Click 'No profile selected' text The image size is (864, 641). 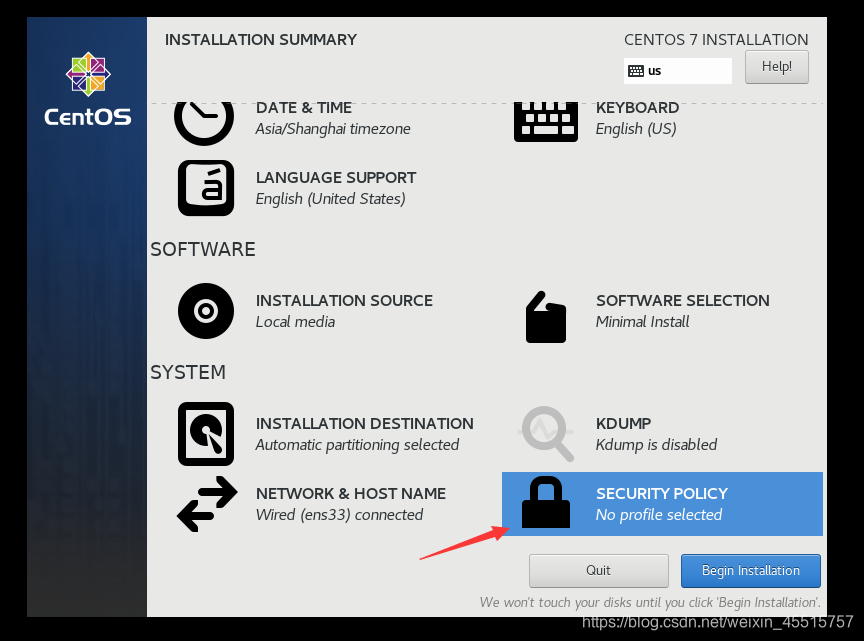(658, 515)
